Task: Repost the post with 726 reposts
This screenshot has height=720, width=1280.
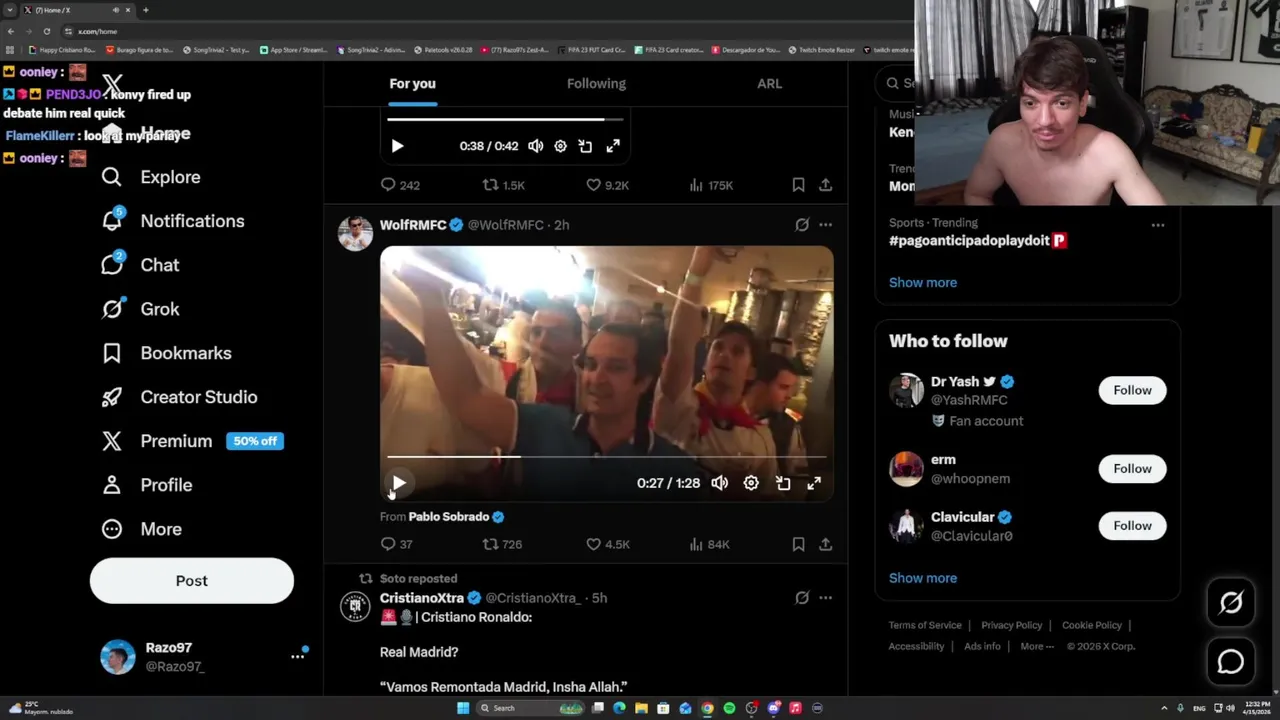Action: [502, 544]
